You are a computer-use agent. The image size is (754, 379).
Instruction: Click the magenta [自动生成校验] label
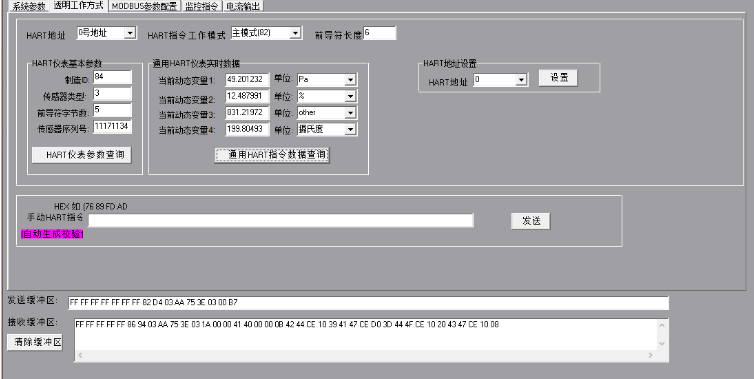(x=52, y=234)
